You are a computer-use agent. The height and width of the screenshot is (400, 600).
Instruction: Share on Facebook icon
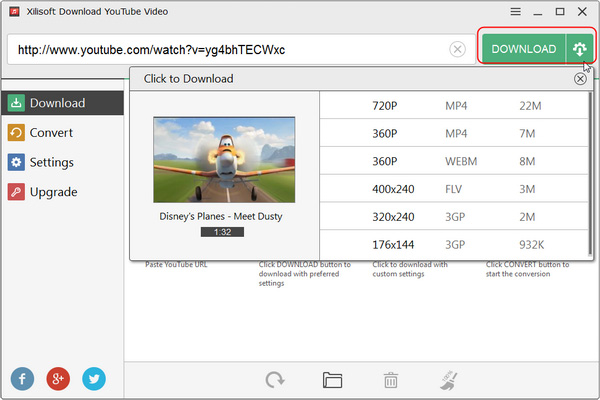point(22,379)
